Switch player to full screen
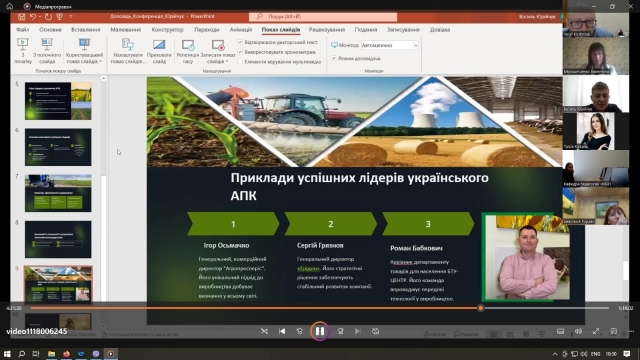The width and height of the screenshot is (640, 360). [x=596, y=331]
